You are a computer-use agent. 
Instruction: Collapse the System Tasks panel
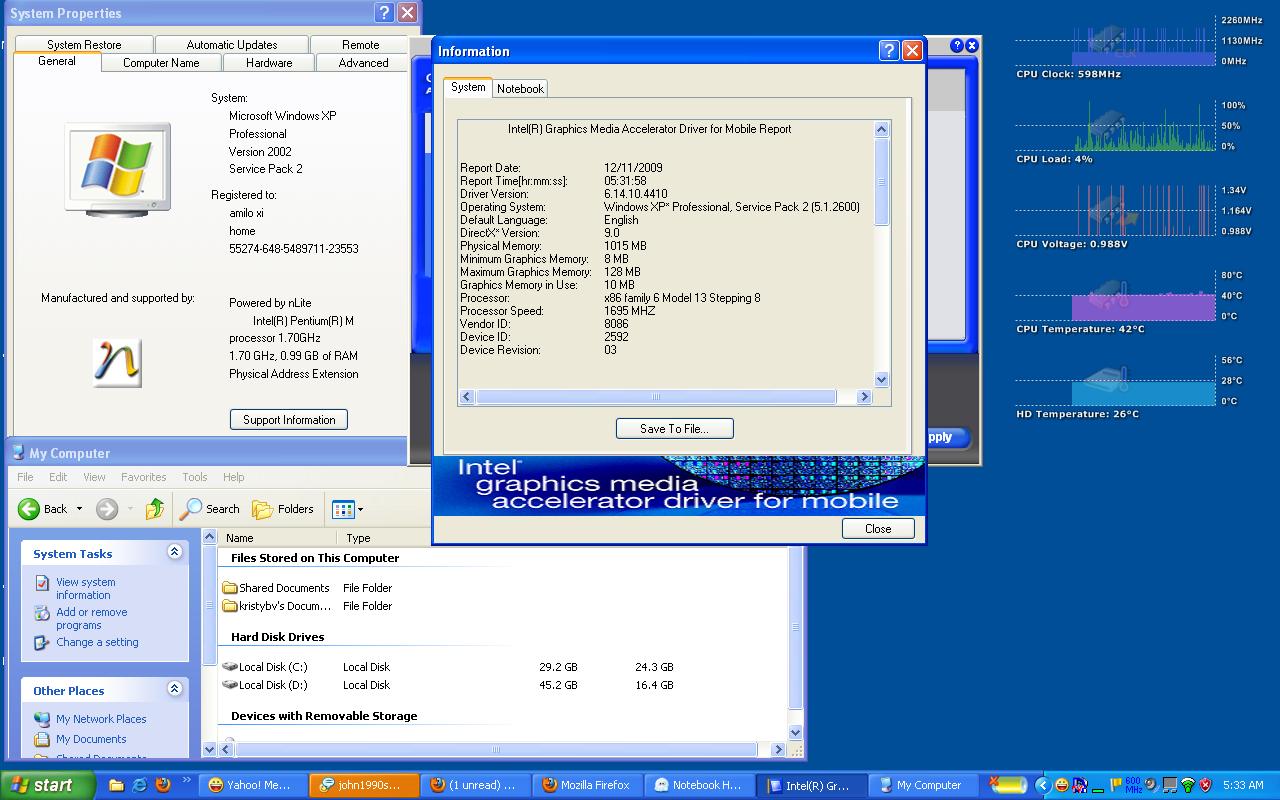175,552
